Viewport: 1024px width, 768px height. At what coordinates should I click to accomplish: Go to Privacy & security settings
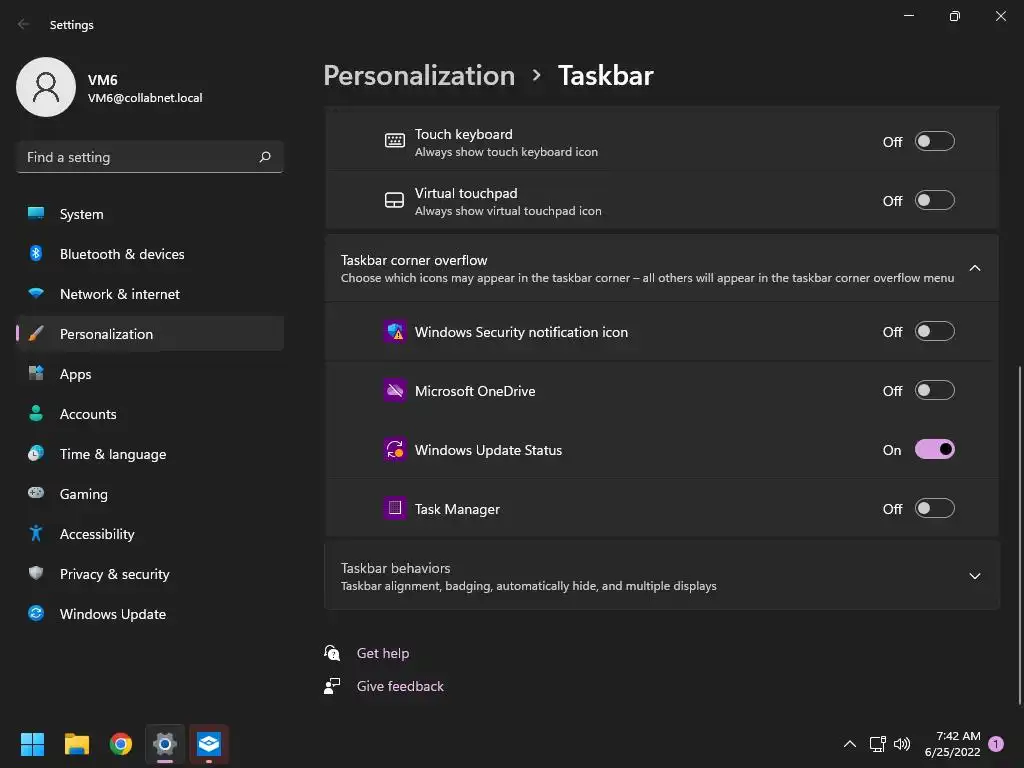pyautogui.click(x=114, y=574)
